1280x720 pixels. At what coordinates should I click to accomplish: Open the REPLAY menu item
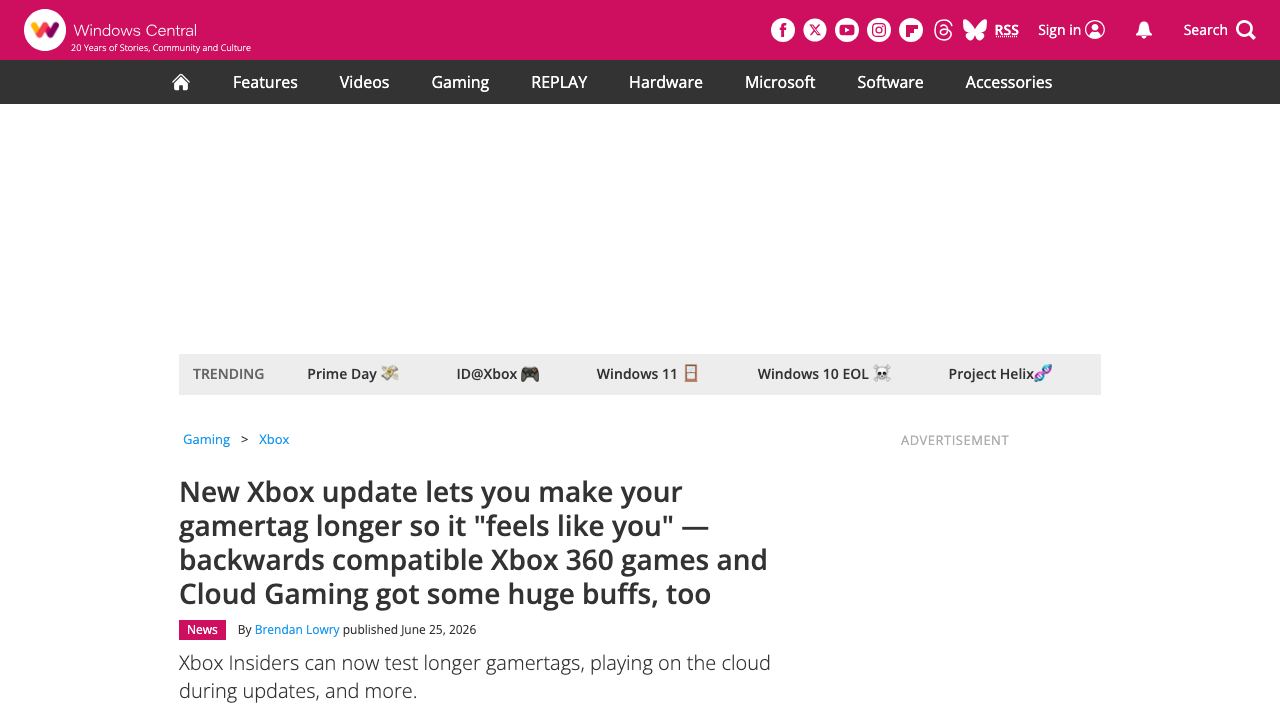pos(559,82)
